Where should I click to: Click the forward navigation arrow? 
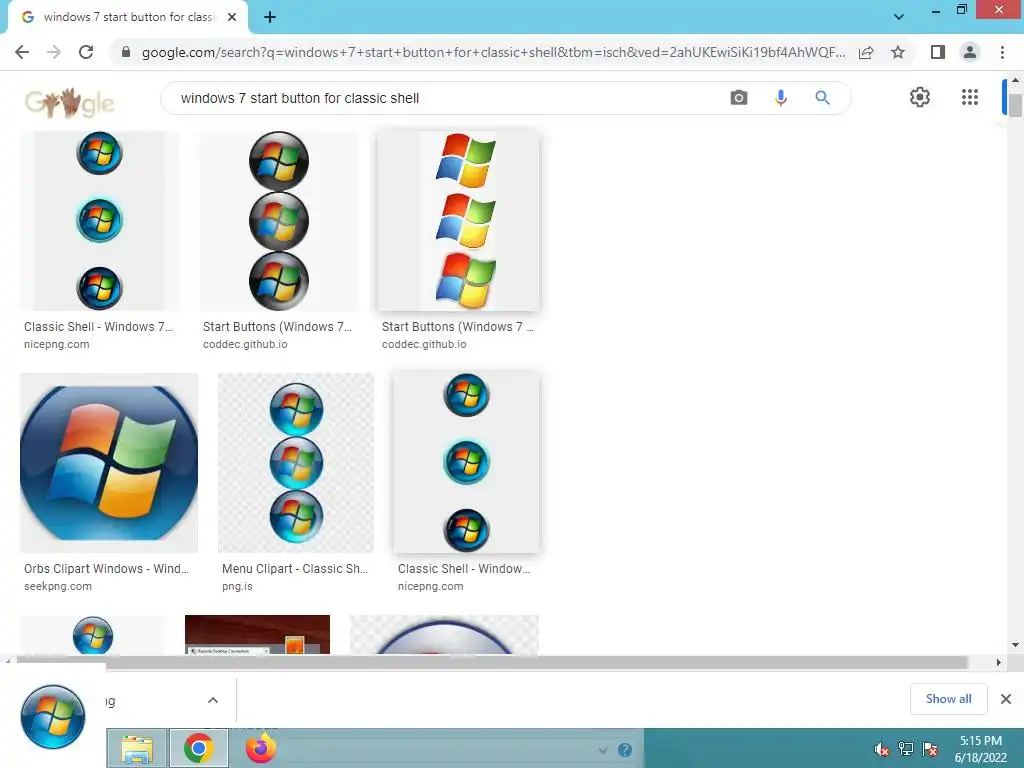point(54,52)
